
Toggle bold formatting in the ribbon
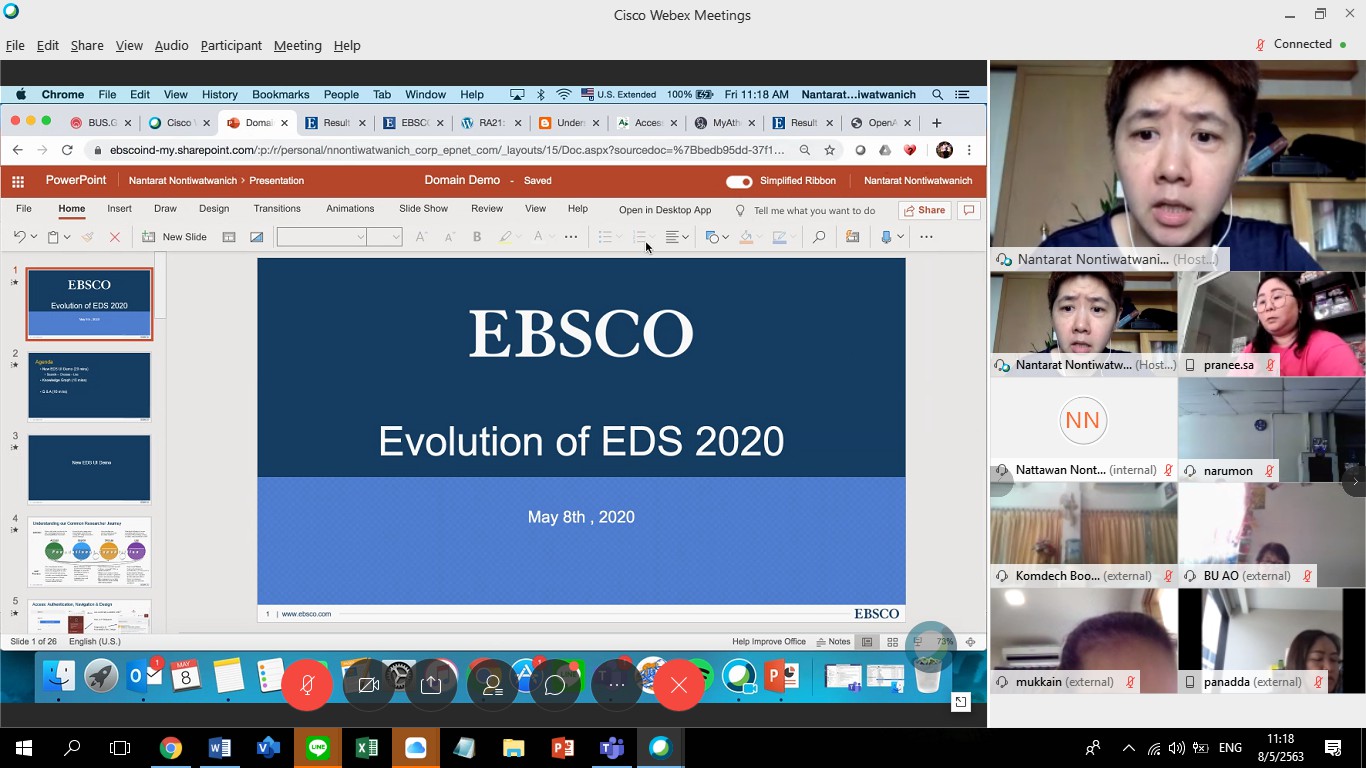tap(477, 237)
